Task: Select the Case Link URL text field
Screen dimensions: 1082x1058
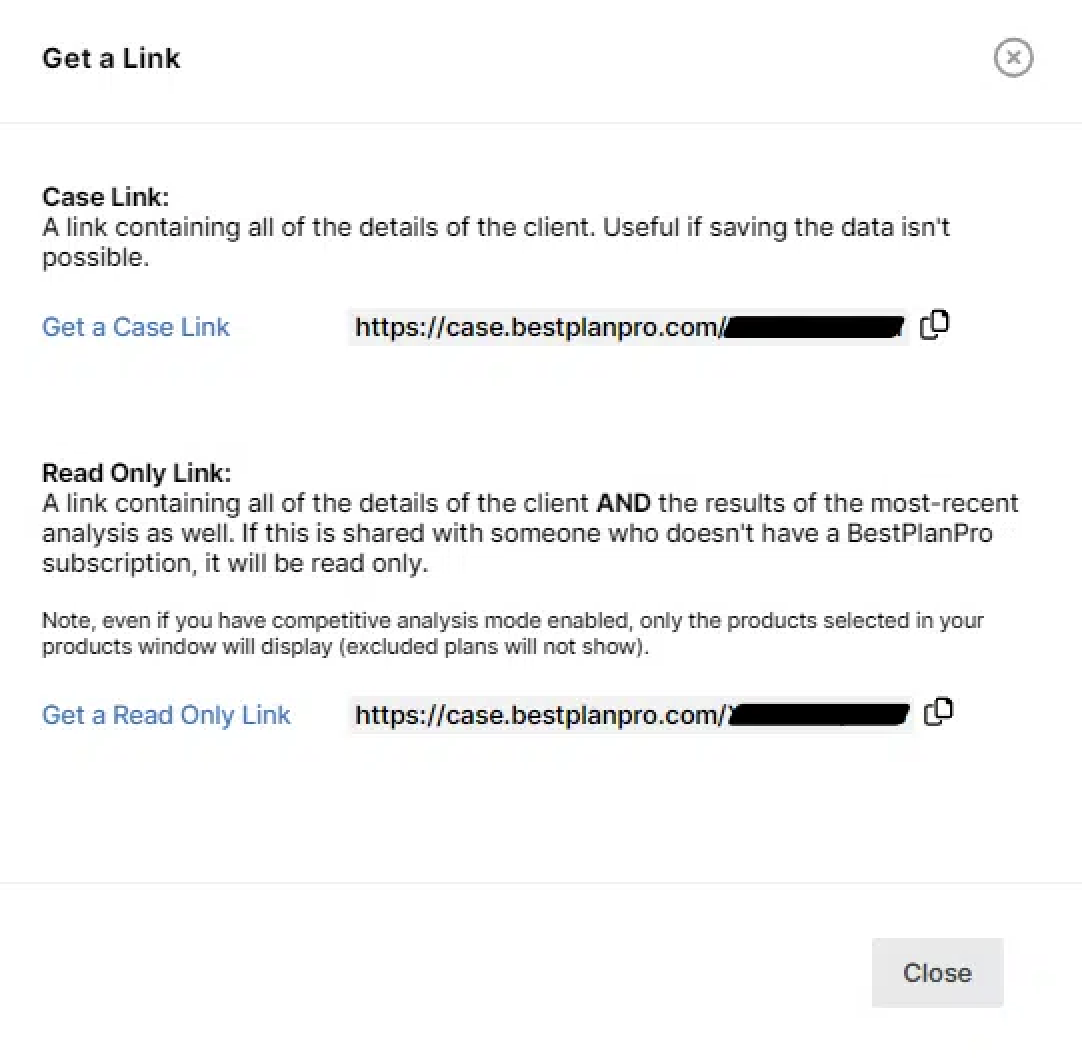Action: click(x=628, y=326)
